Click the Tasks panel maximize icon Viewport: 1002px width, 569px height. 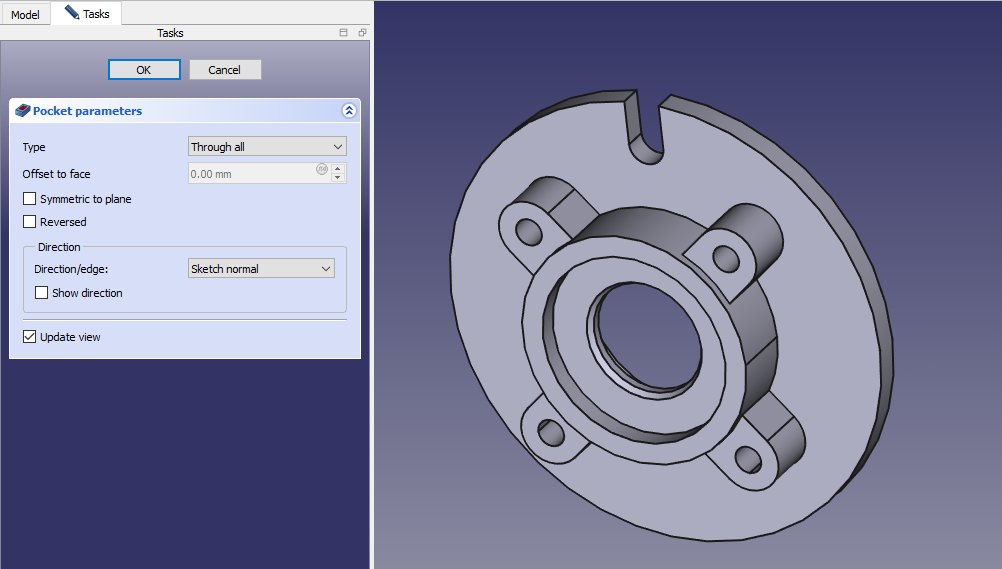344,33
